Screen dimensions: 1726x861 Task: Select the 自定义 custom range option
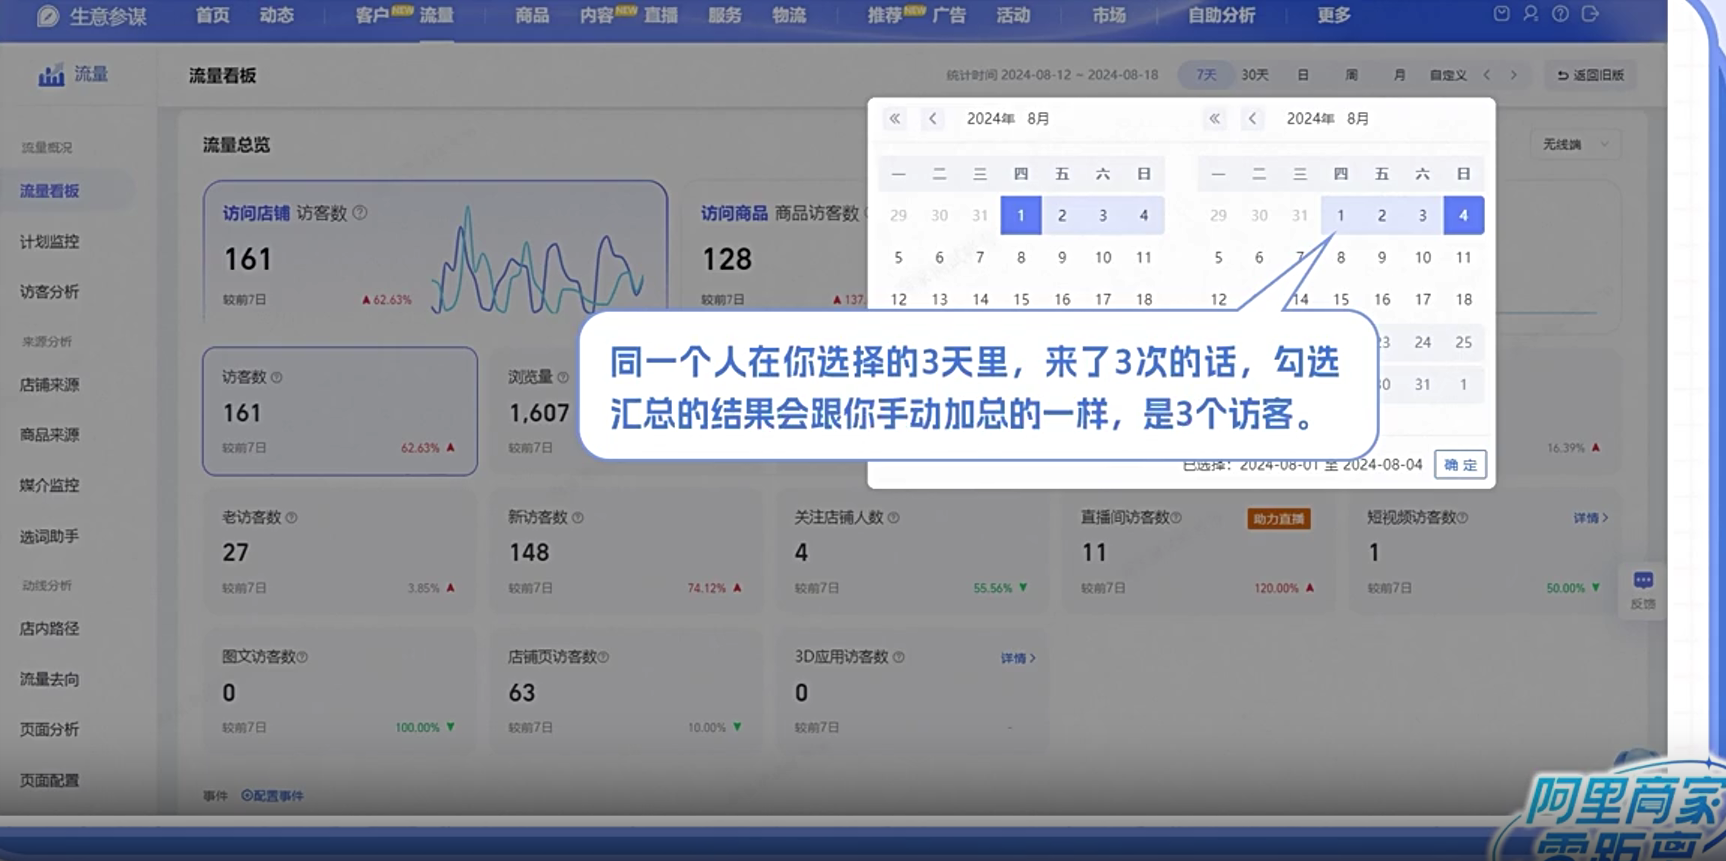point(1447,75)
